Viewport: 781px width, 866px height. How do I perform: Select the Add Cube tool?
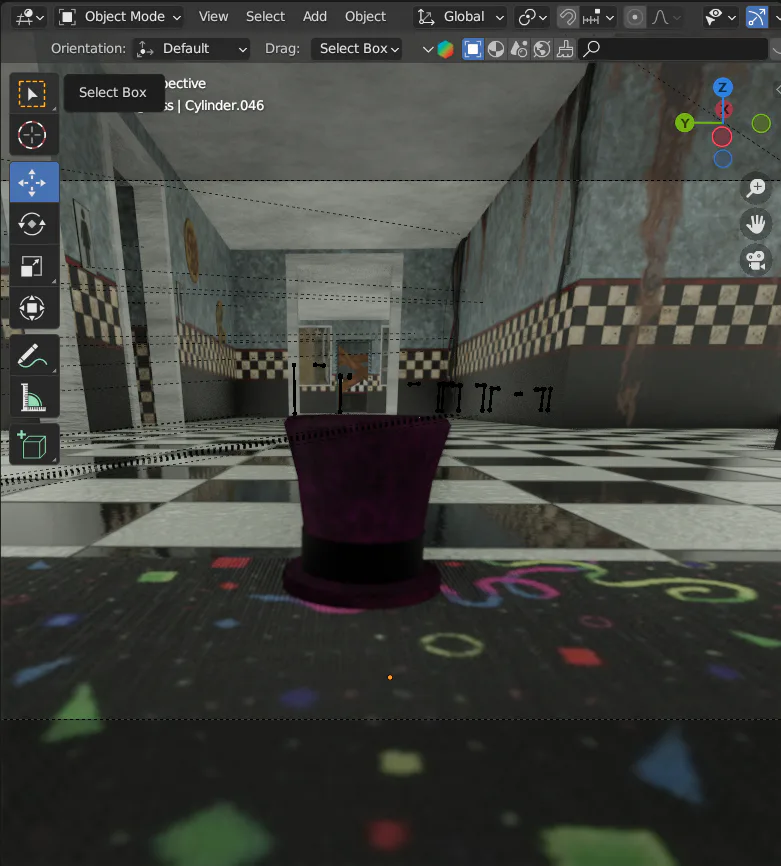pyautogui.click(x=33, y=445)
